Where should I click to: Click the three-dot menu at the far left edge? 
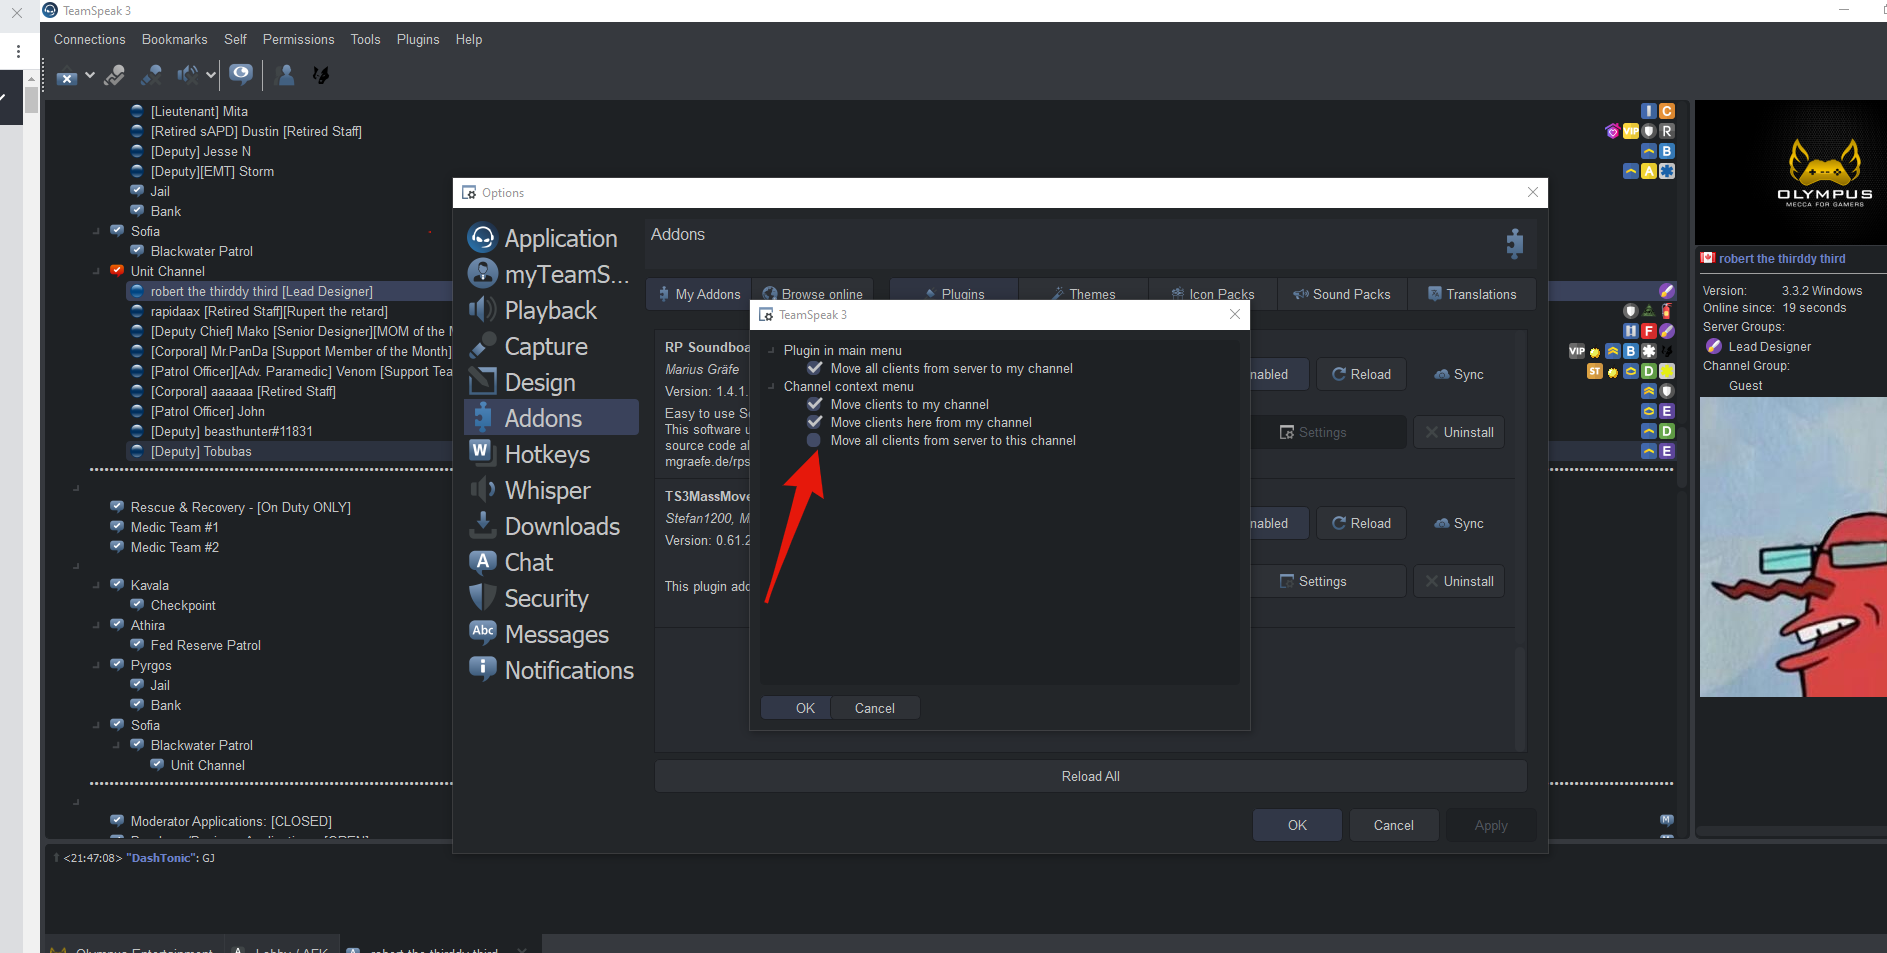(18, 51)
